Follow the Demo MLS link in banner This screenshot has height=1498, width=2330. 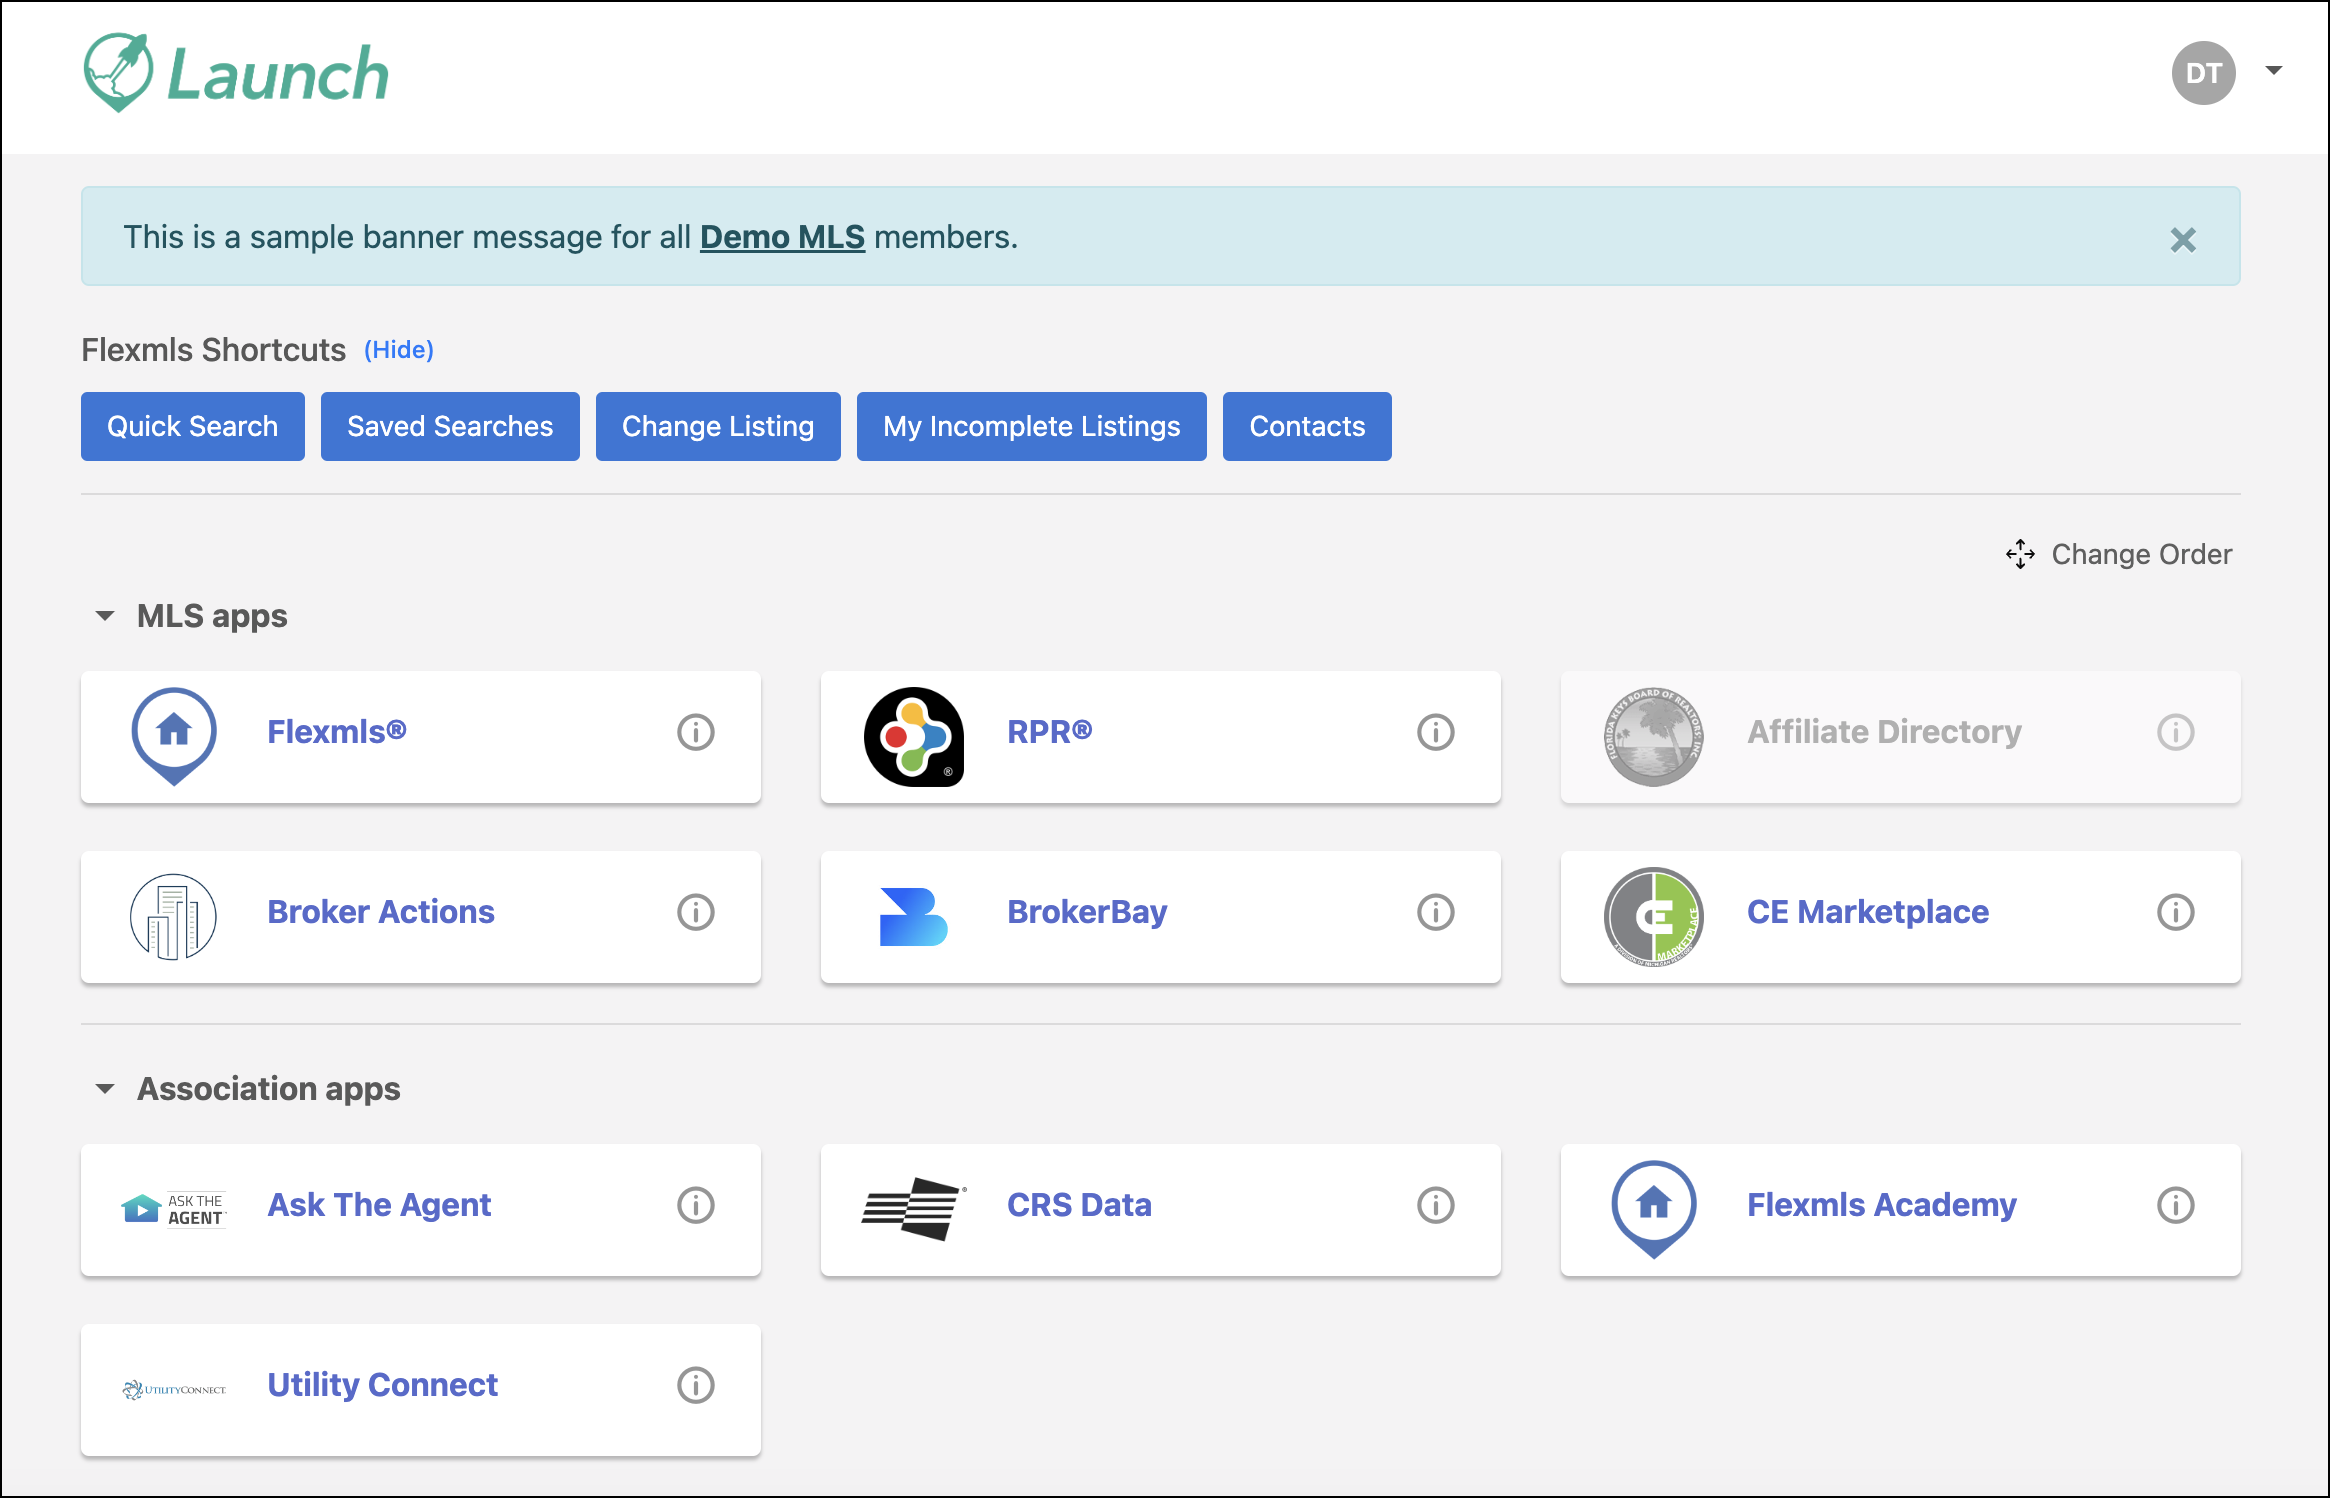(782, 237)
